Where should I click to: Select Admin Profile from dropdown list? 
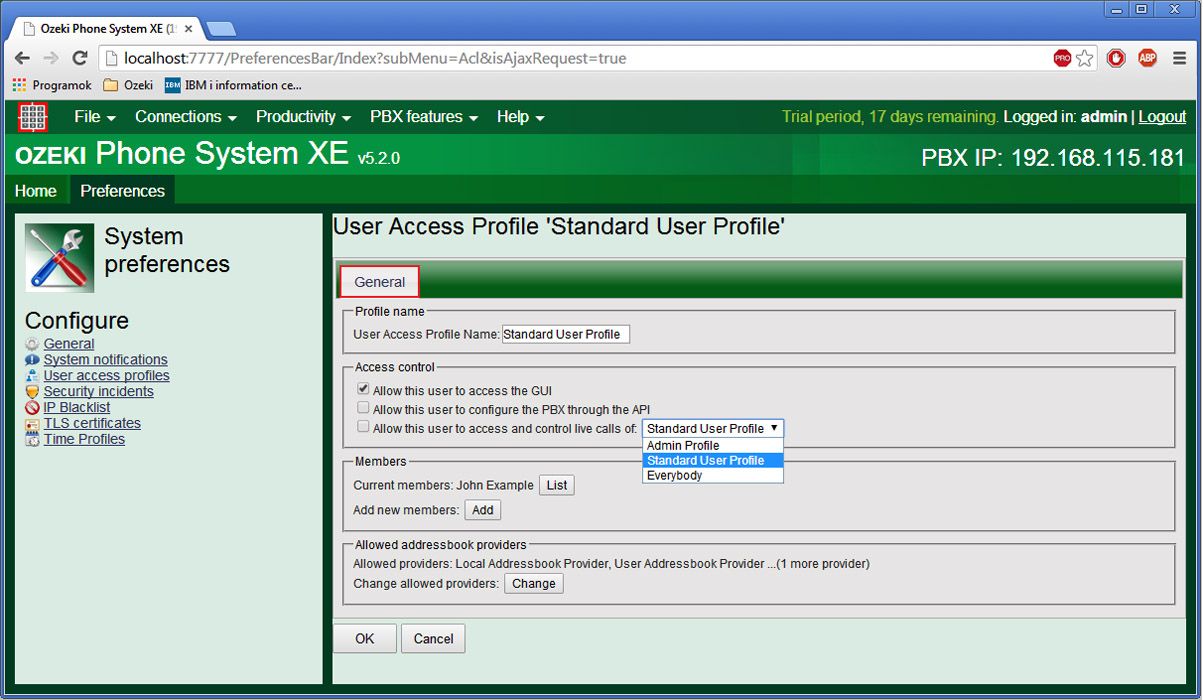(713, 445)
